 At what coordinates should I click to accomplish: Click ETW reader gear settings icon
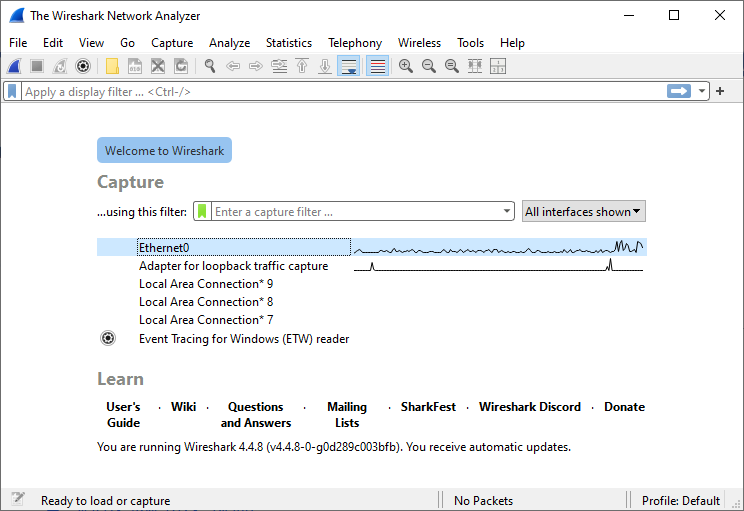[x=108, y=338]
